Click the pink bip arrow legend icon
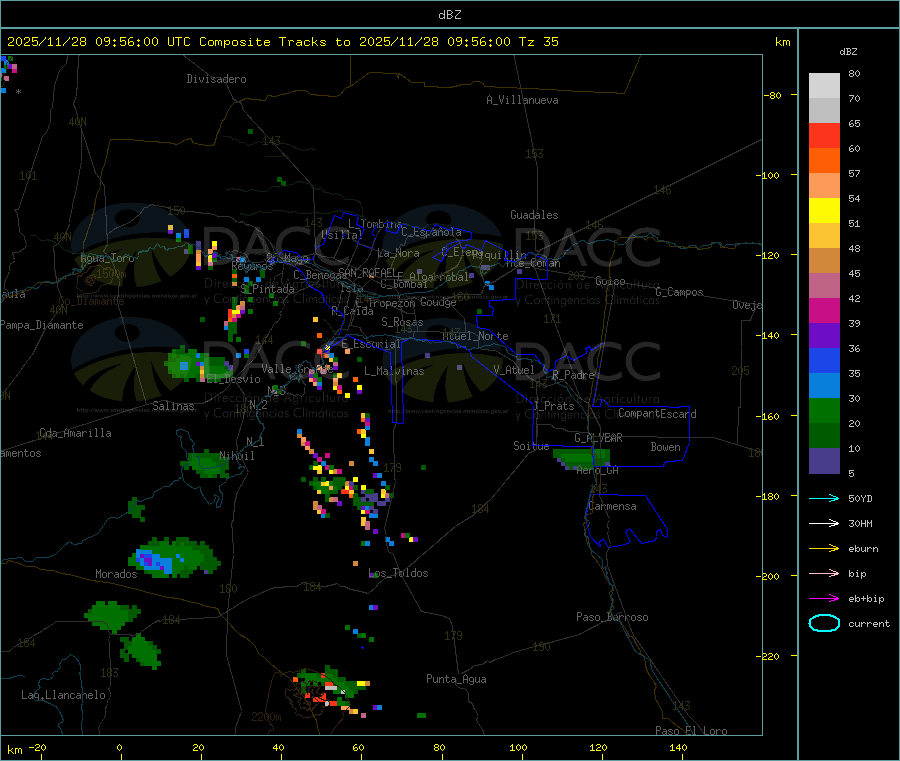900x761 pixels. 824,573
